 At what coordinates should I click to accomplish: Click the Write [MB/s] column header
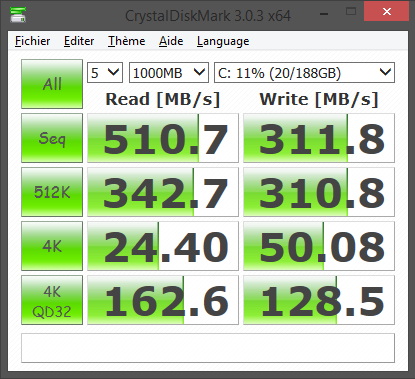tap(319, 99)
